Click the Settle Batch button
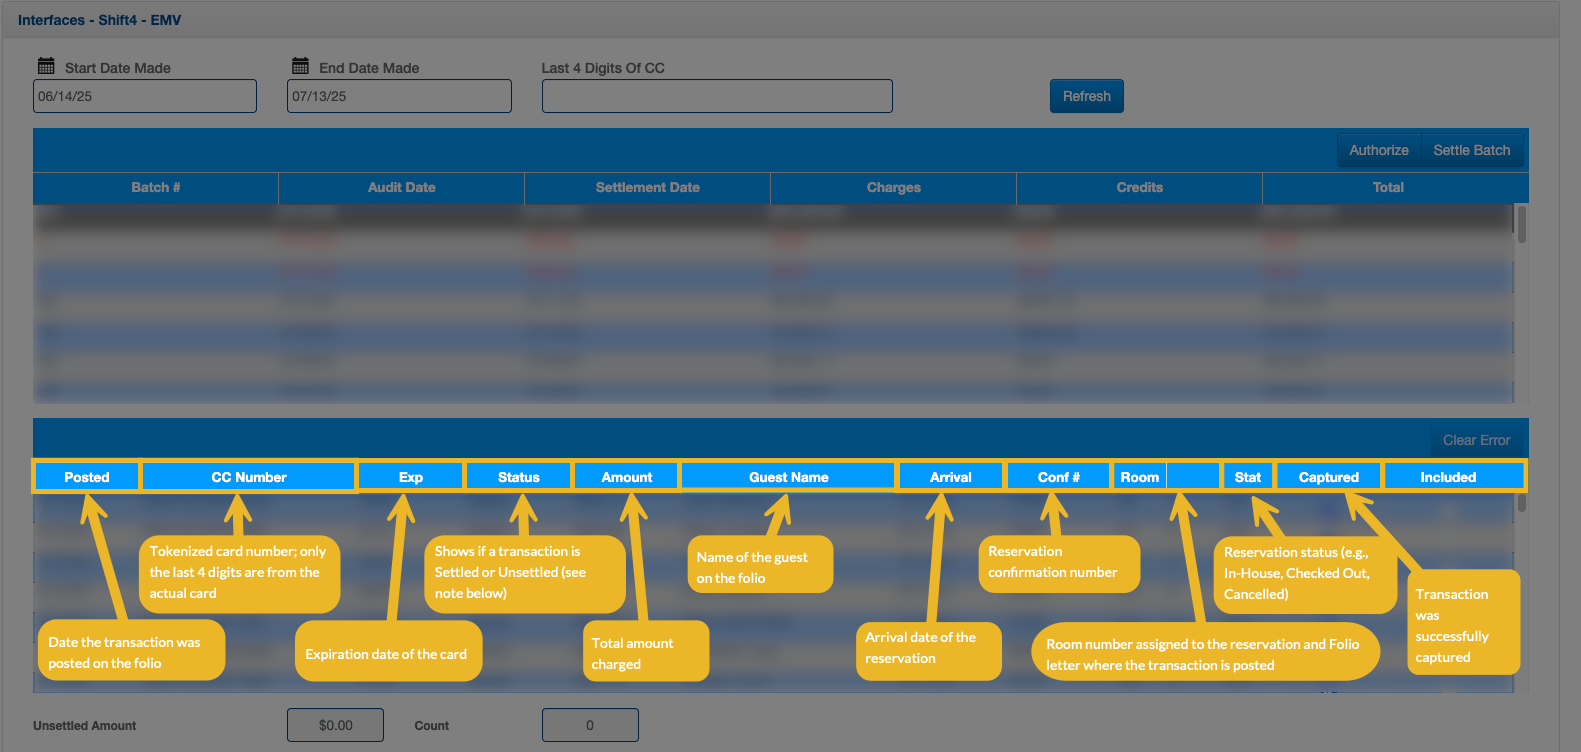This screenshot has width=1581, height=752. (1471, 150)
